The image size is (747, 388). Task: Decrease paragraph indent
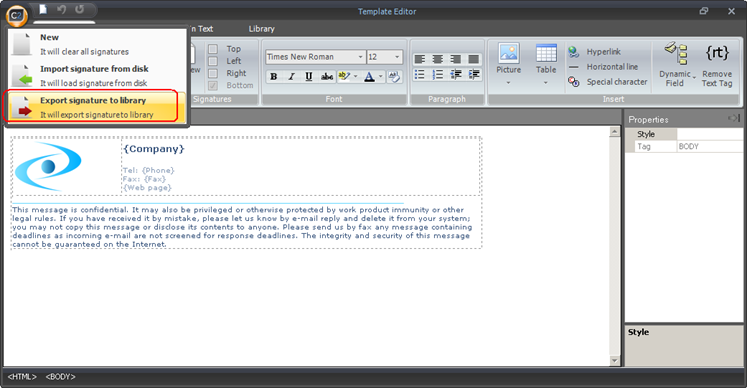pyautogui.click(x=455, y=74)
